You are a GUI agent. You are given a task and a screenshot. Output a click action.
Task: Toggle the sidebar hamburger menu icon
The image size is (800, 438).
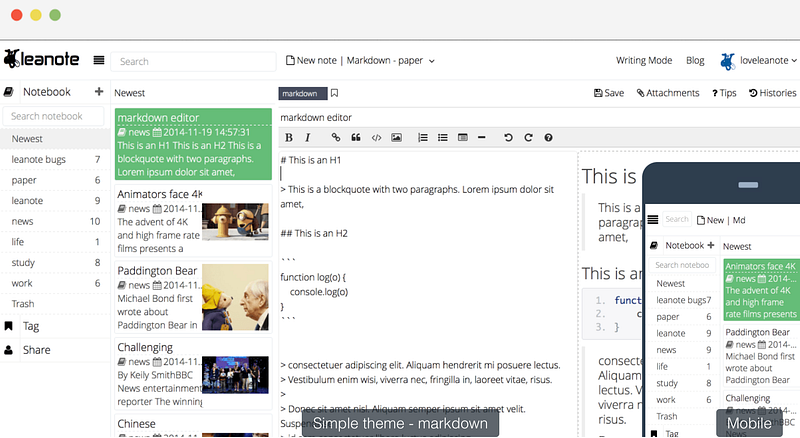99,60
